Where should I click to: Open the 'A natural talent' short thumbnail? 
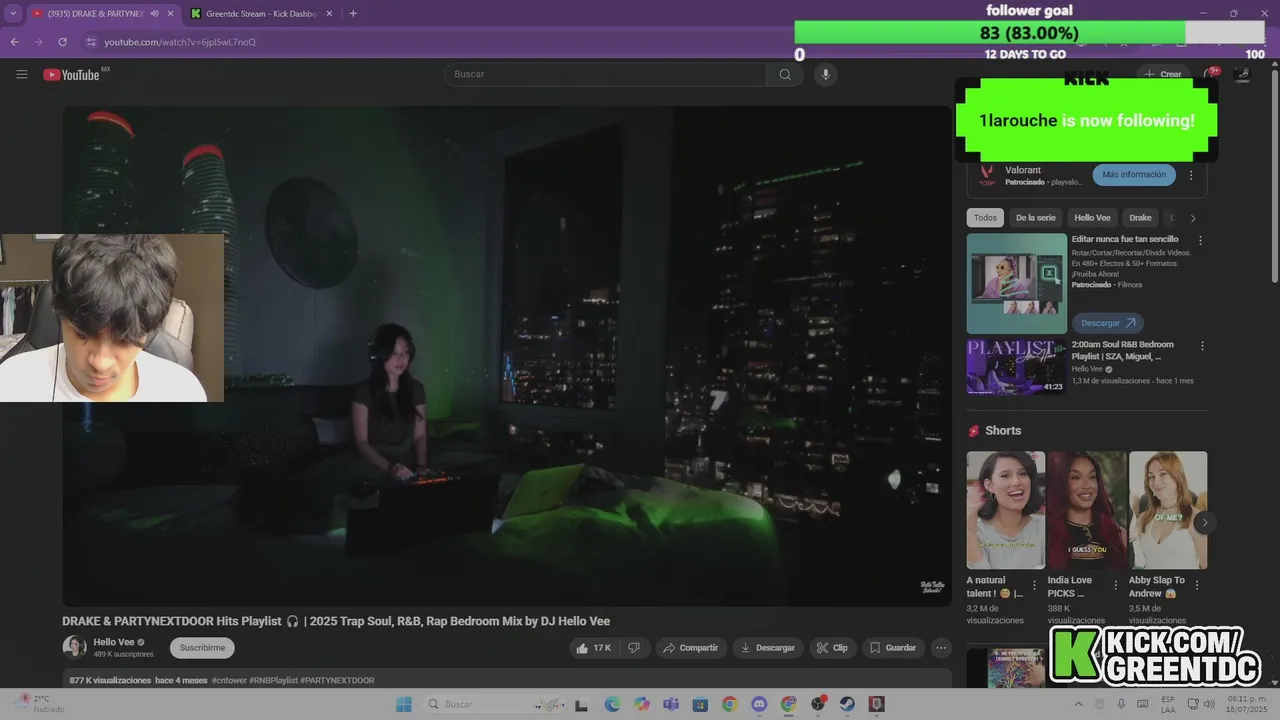[1005, 510]
